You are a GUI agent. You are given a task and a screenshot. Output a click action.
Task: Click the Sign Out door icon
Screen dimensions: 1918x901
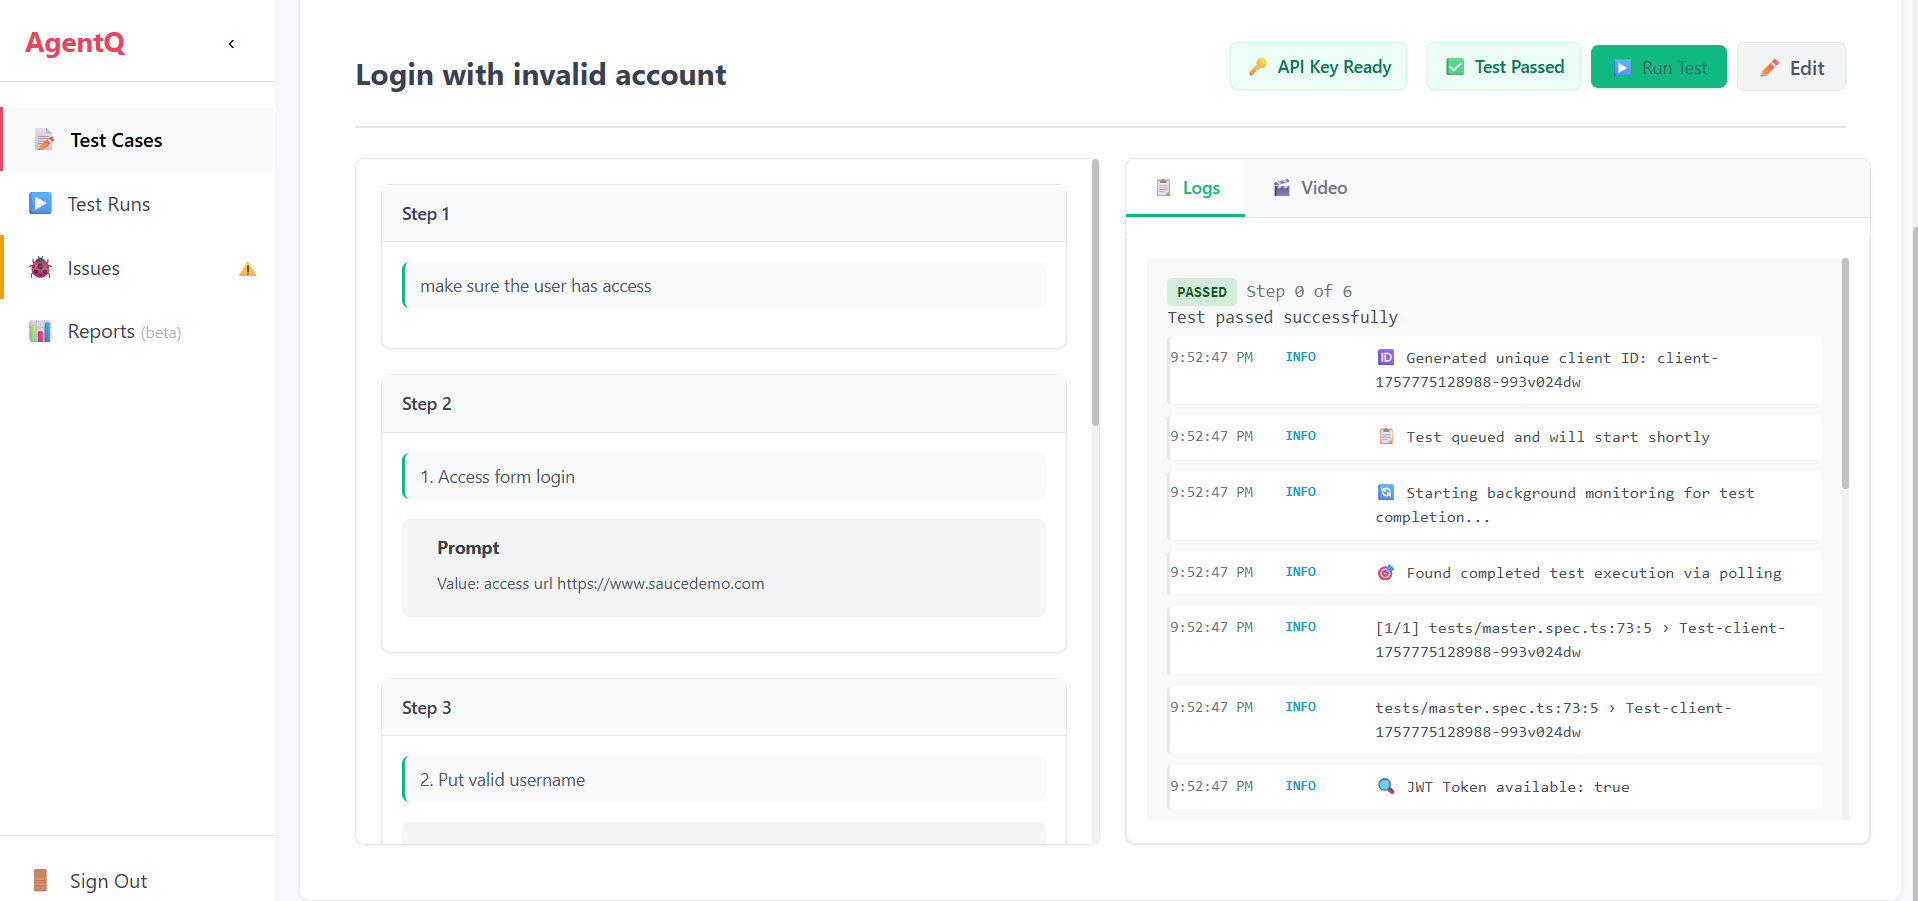click(x=40, y=880)
